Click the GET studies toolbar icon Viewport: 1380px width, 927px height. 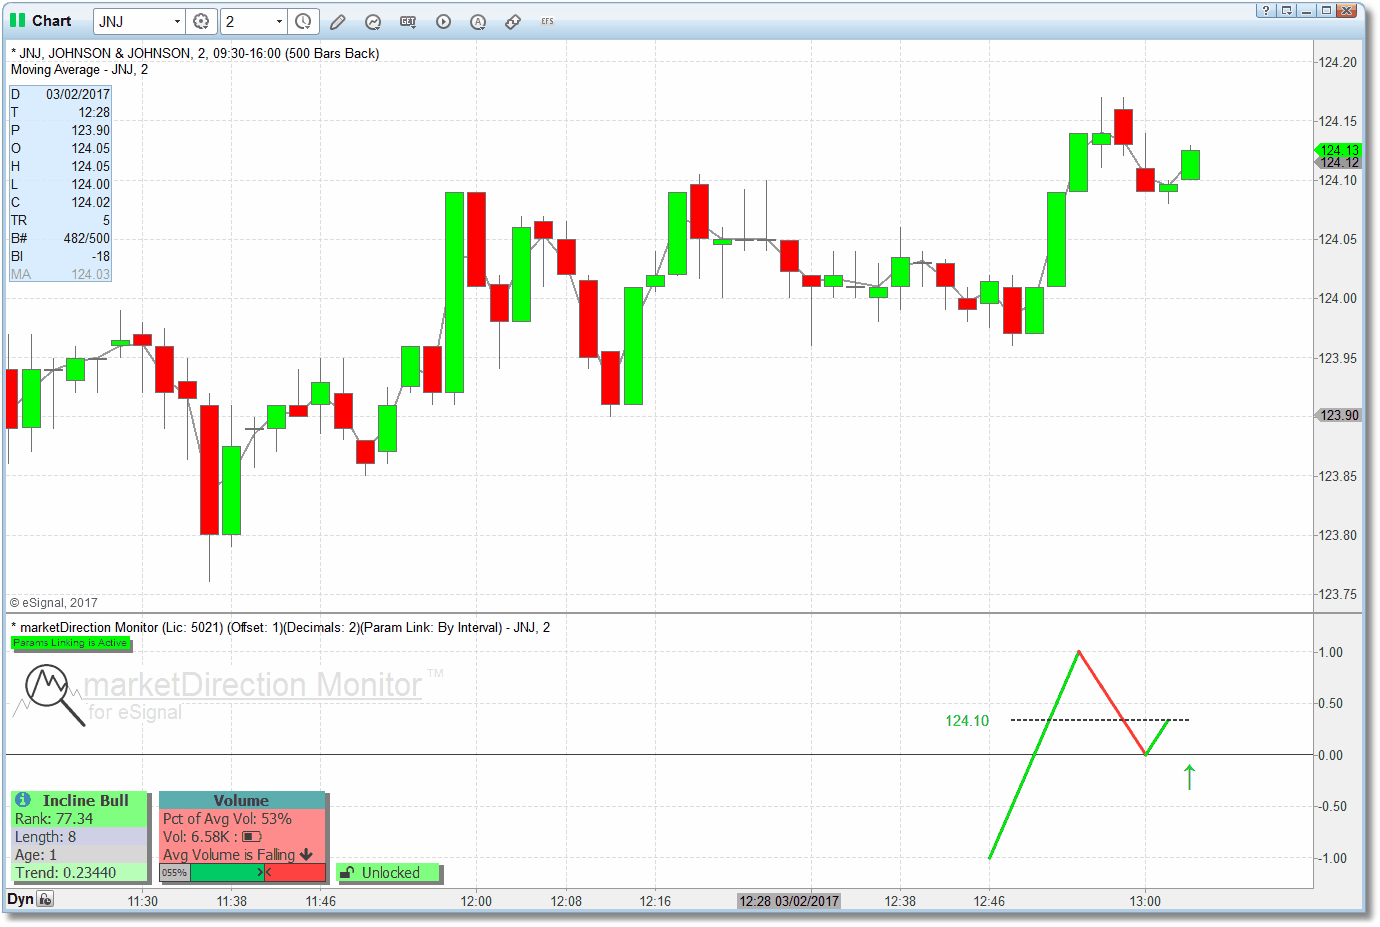click(x=408, y=21)
